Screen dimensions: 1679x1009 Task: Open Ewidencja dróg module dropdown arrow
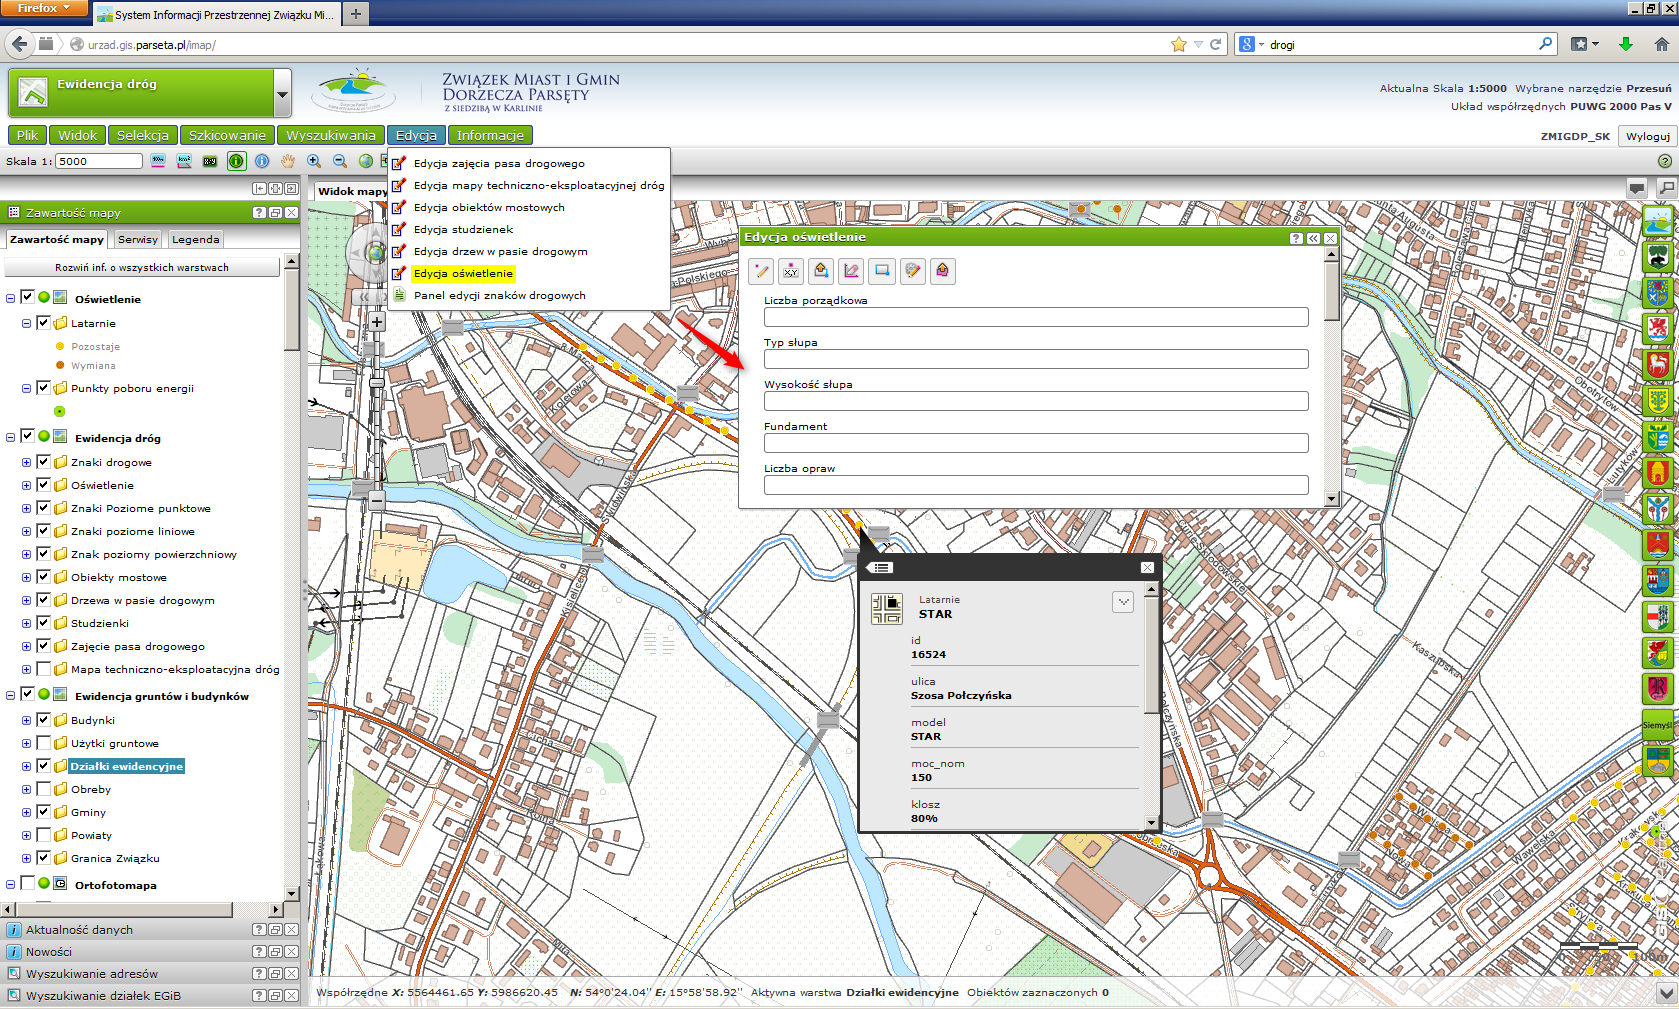pyautogui.click(x=283, y=95)
